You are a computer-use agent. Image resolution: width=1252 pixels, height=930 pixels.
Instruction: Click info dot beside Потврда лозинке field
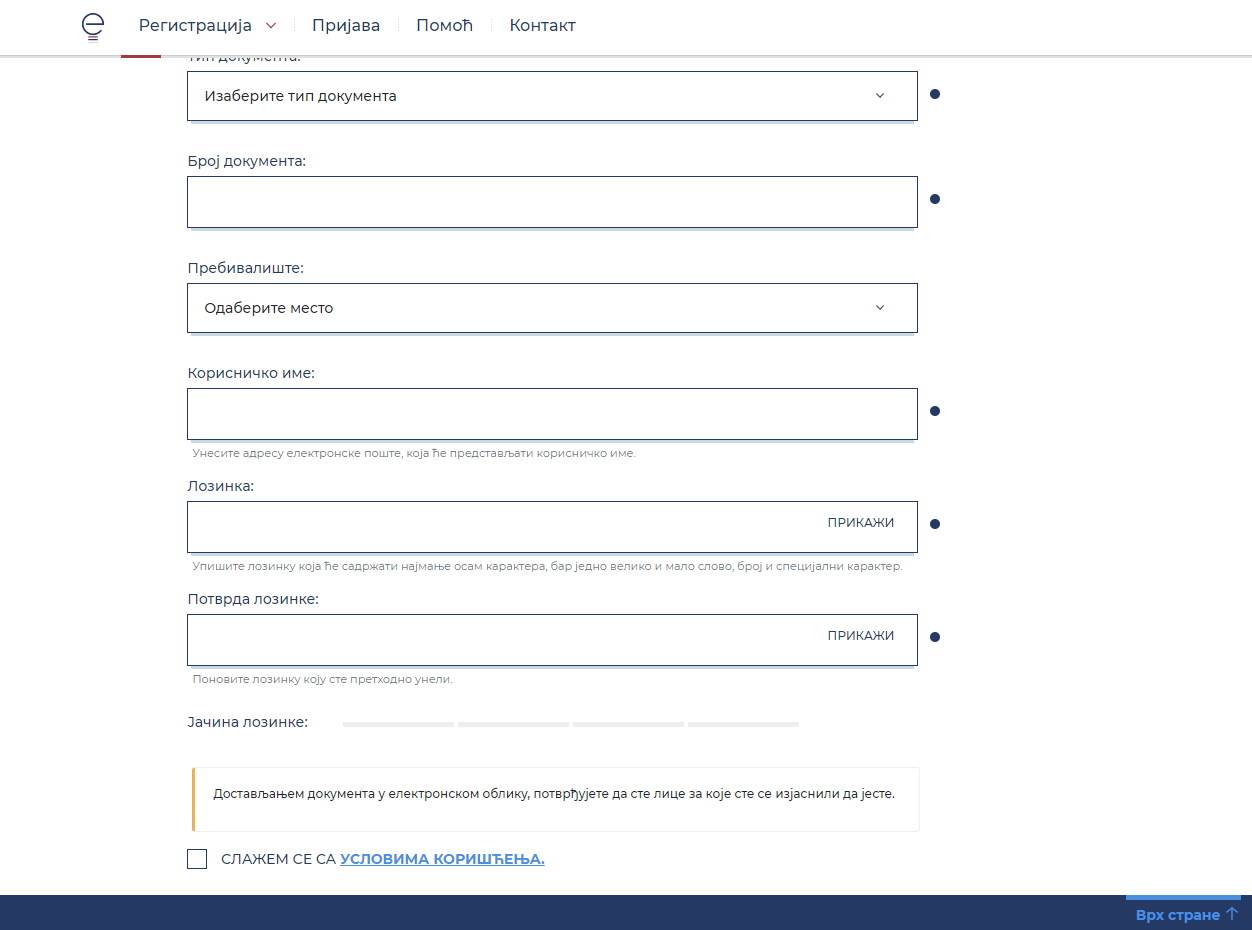point(935,637)
